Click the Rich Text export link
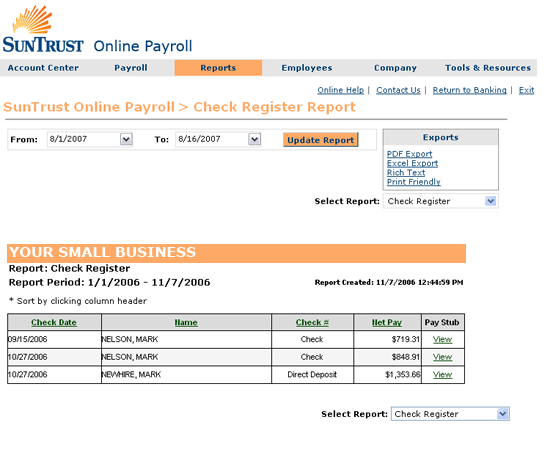This screenshot has width=550, height=450. point(406,173)
